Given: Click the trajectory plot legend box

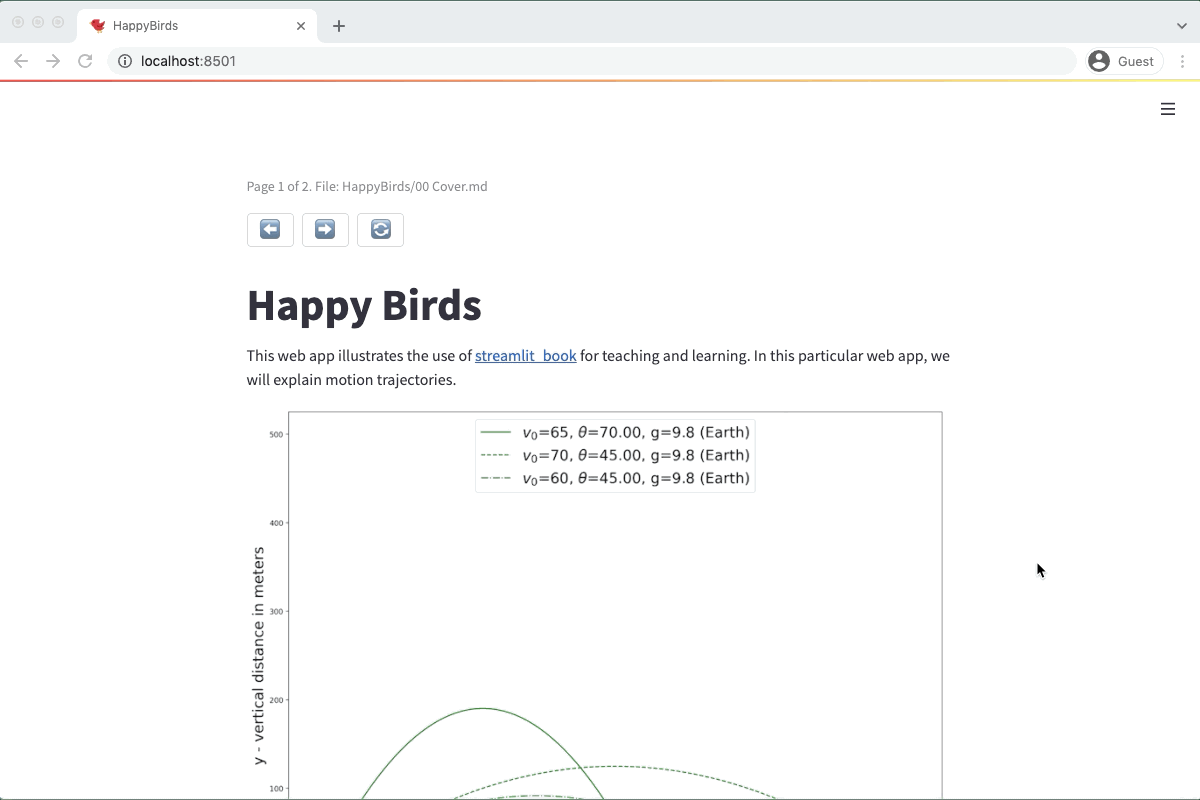Looking at the screenshot, I should tap(614, 456).
